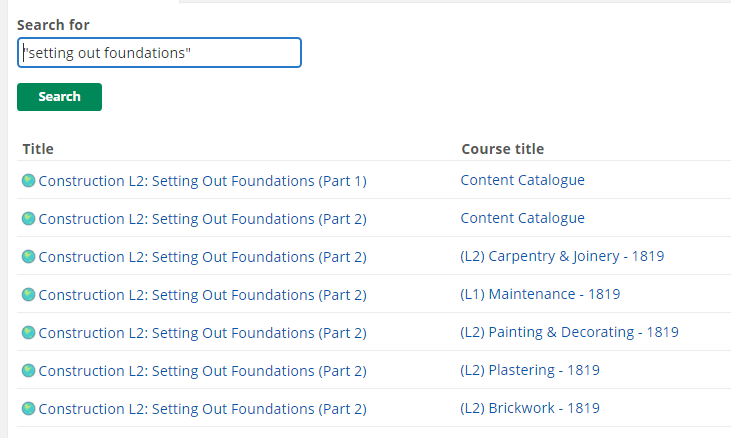Navigate to (L2) Brickwork - 1819 course
This screenshot has height=438, width=731.
point(530,409)
